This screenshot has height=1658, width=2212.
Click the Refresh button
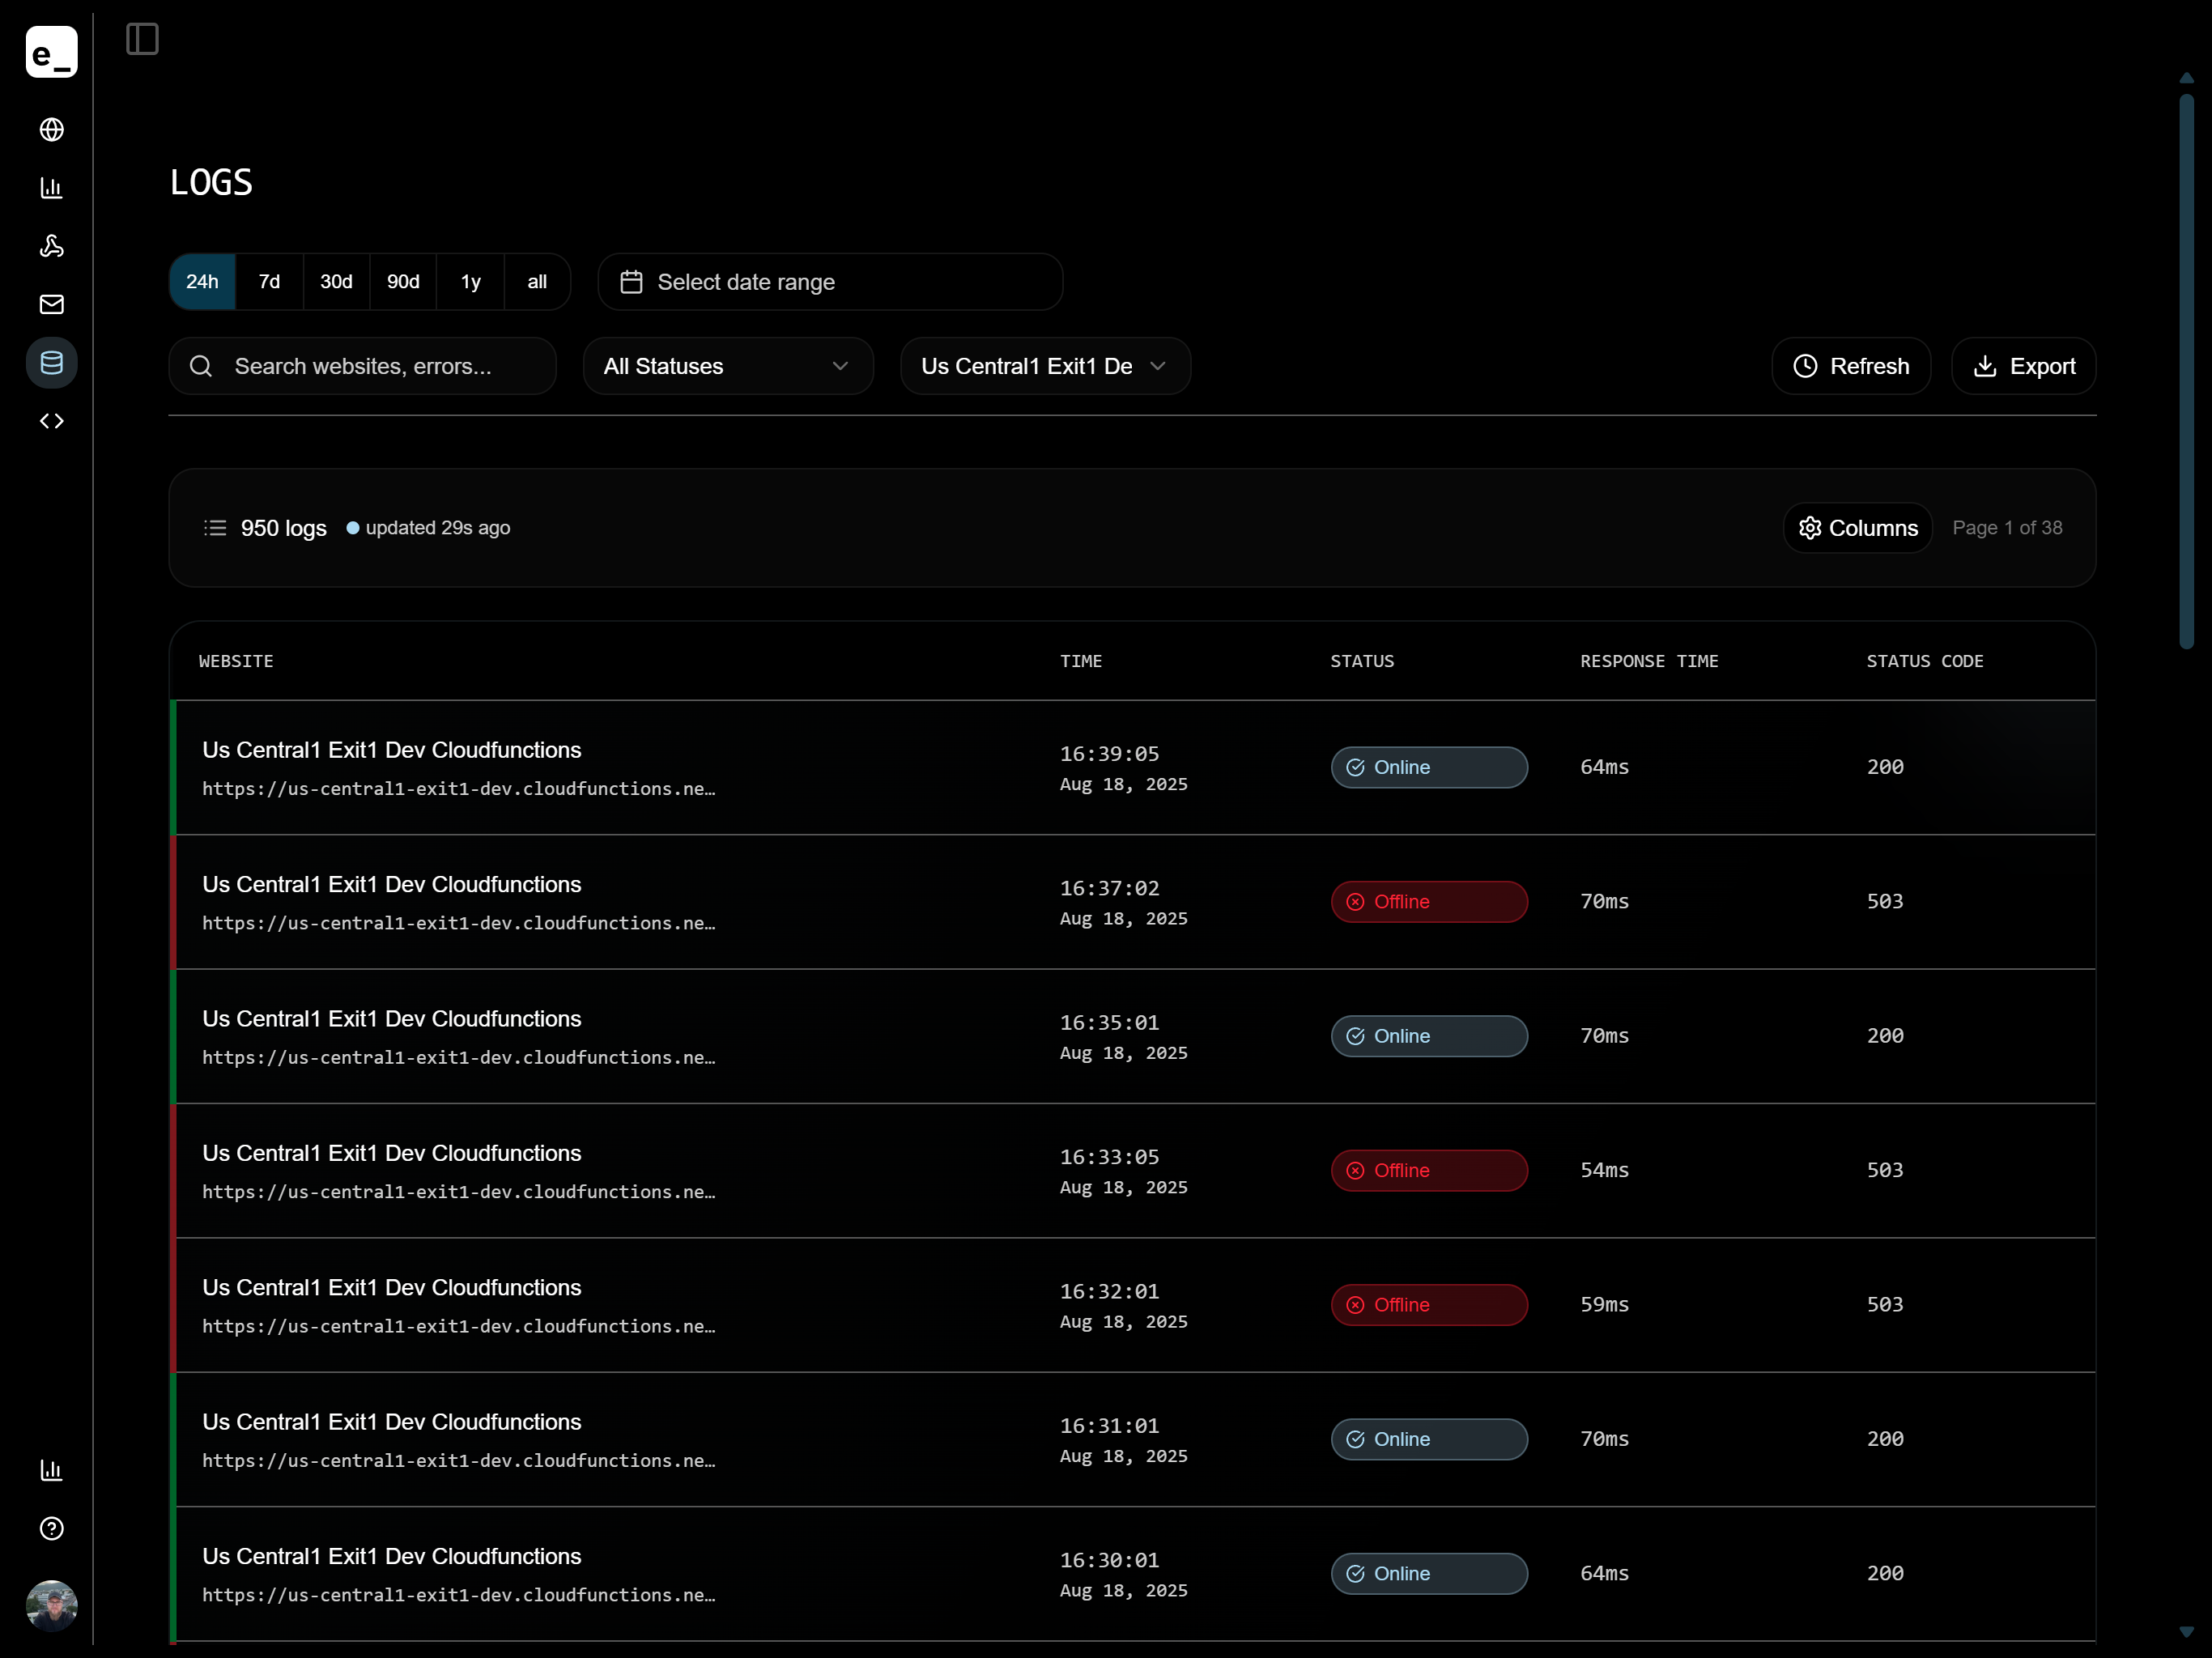[1850, 366]
